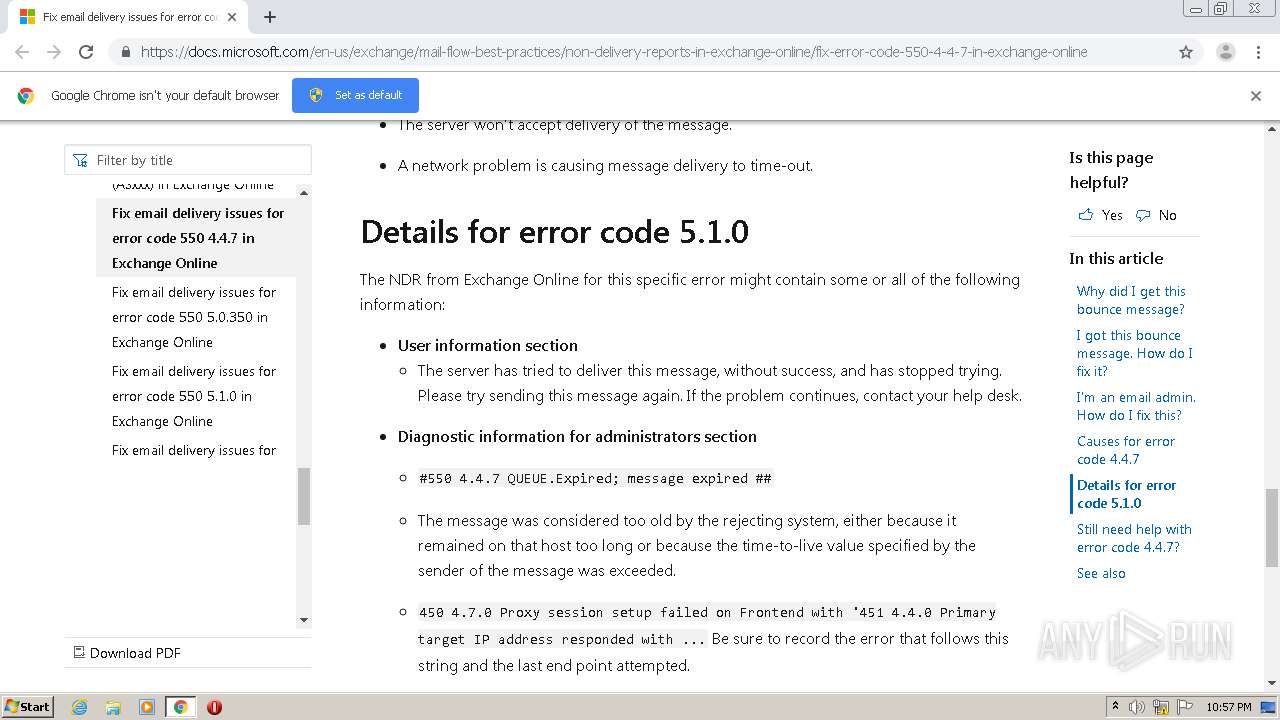This screenshot has width=1280, height=720.
Task: Click the User information section text
Action: tap(488, 345)
